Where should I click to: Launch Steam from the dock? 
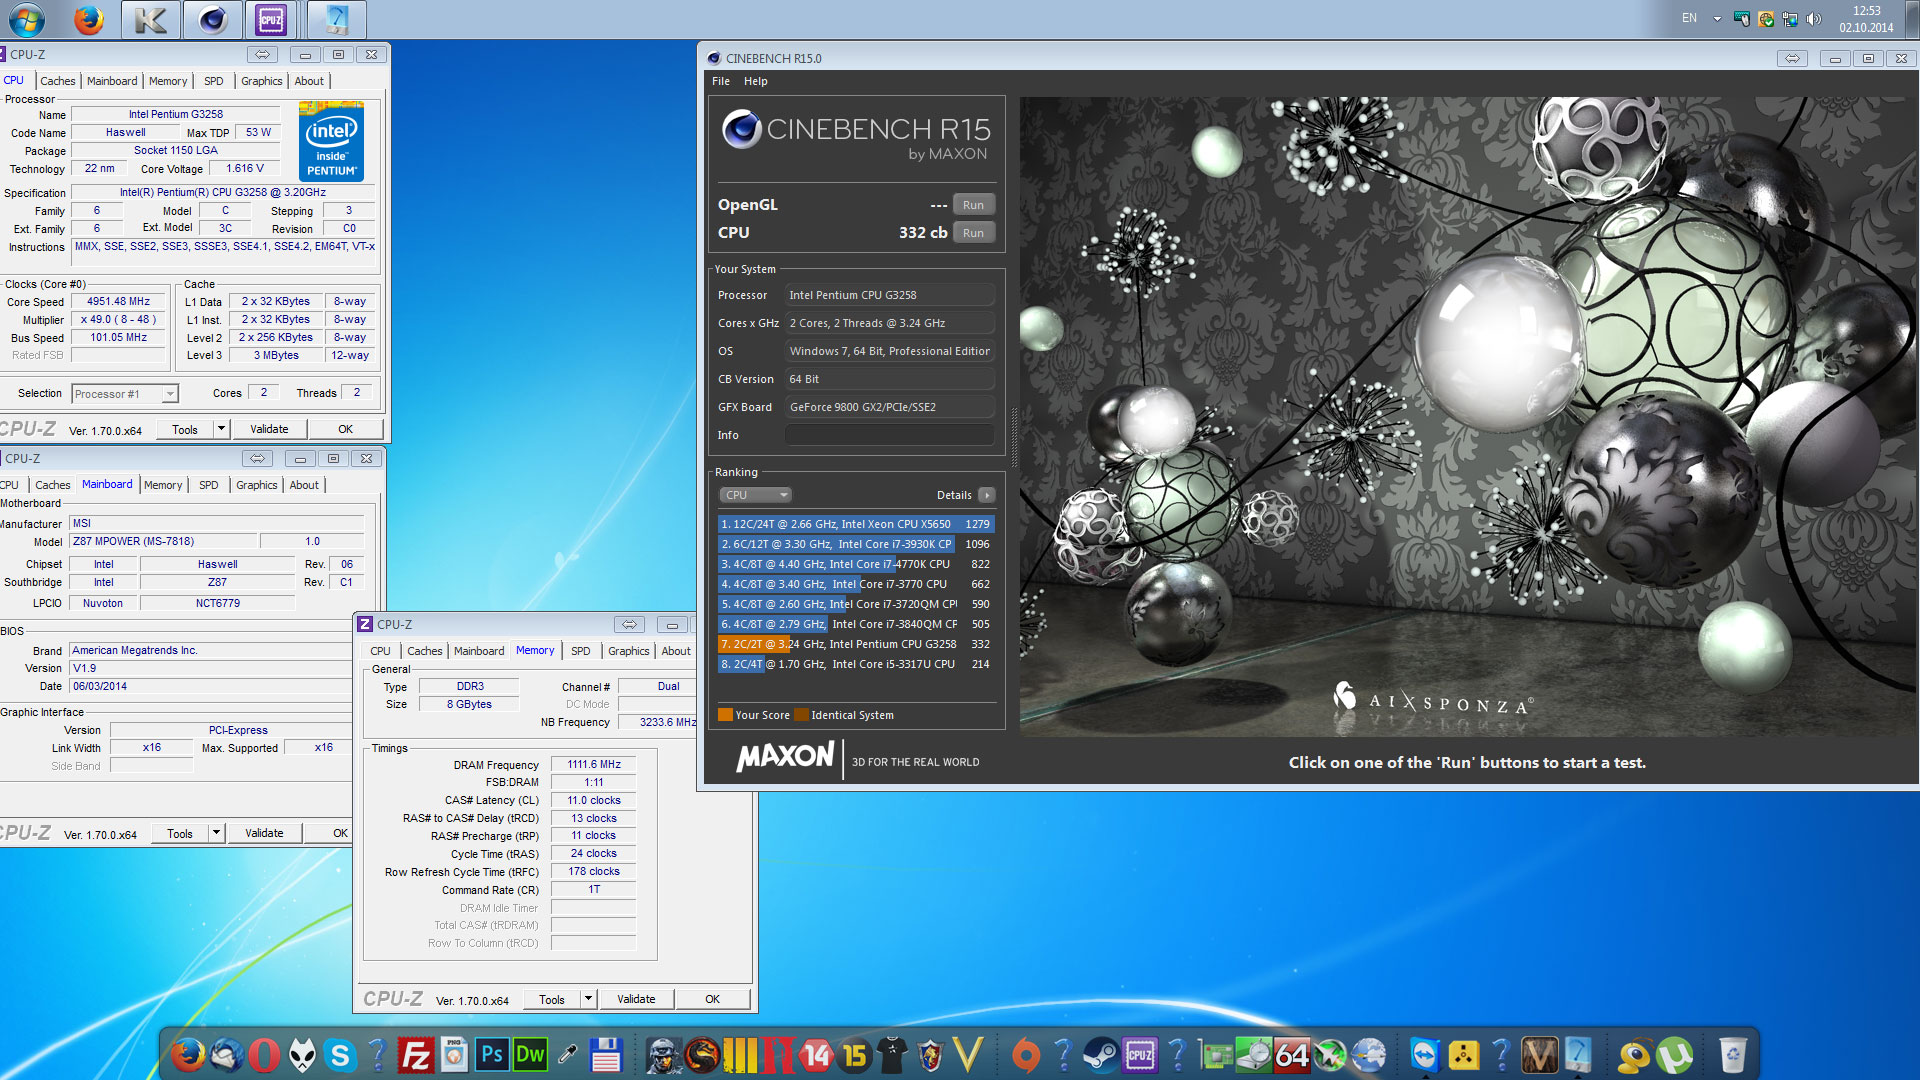[1101, 1054]
